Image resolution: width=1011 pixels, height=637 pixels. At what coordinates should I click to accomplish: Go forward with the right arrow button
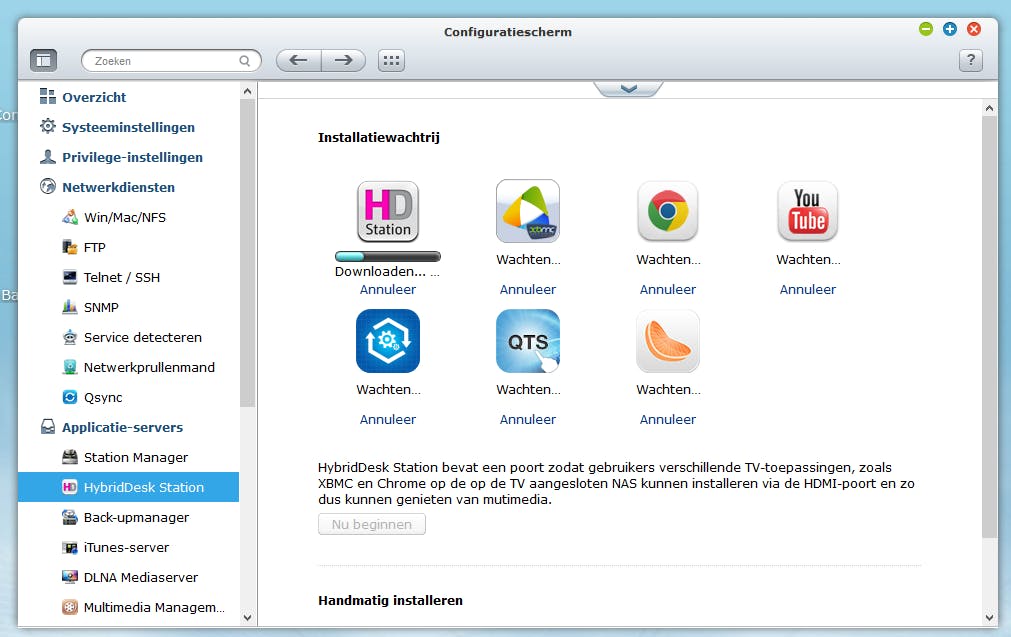pyautogui.click(x=344, y=61)
